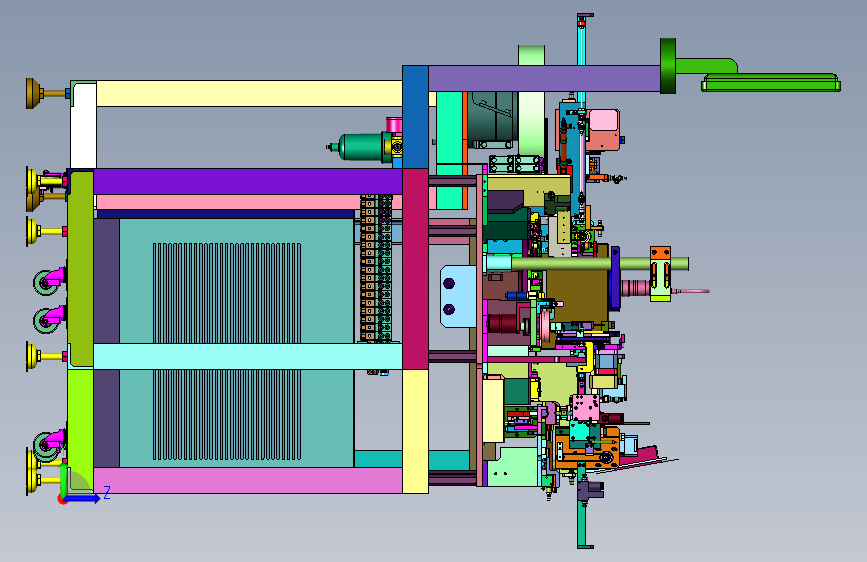Screen dimensions: 867x562
Task: Select the long green handle lever at top right
Action: (771, 82)
